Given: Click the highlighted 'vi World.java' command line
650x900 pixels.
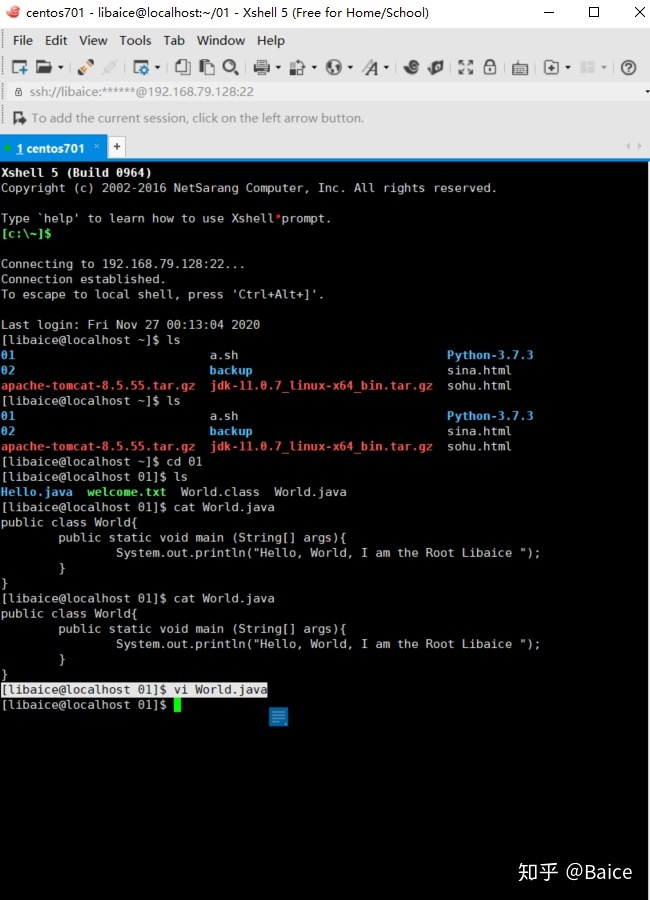Looking at the screenshot, I should tap(134, 689).
